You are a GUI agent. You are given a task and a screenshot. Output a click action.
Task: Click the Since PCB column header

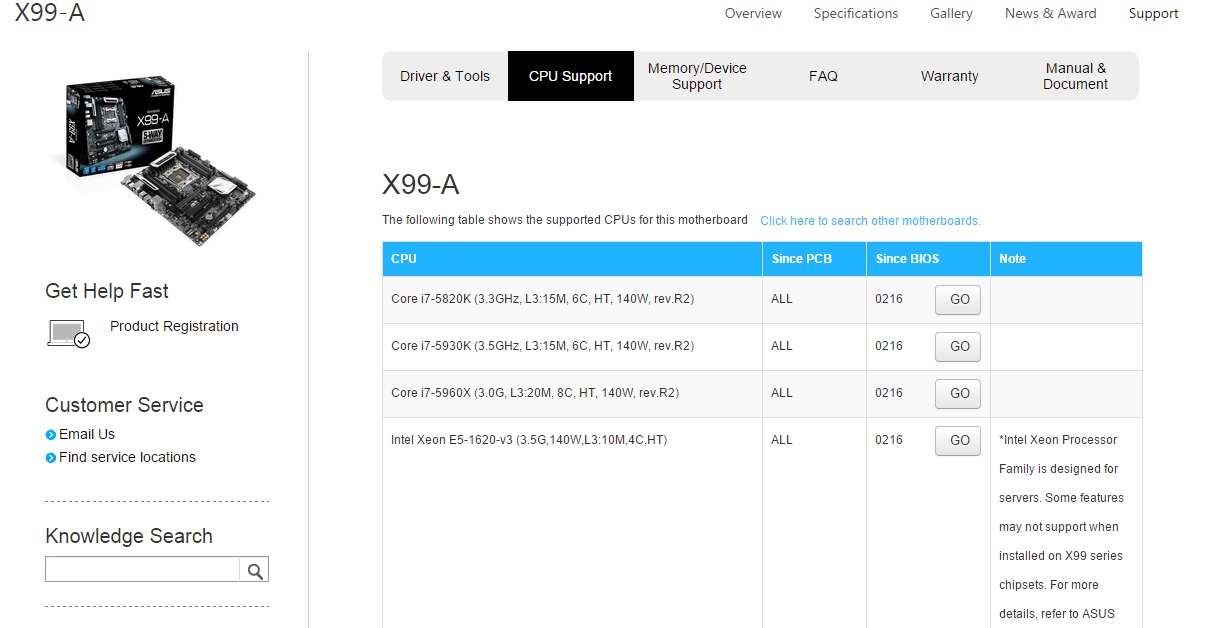tap(814, 259)
